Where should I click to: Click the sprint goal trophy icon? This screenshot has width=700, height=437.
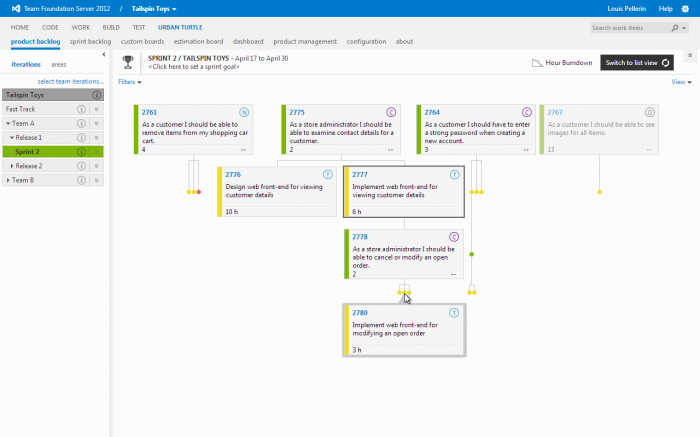tap(128, 62)
